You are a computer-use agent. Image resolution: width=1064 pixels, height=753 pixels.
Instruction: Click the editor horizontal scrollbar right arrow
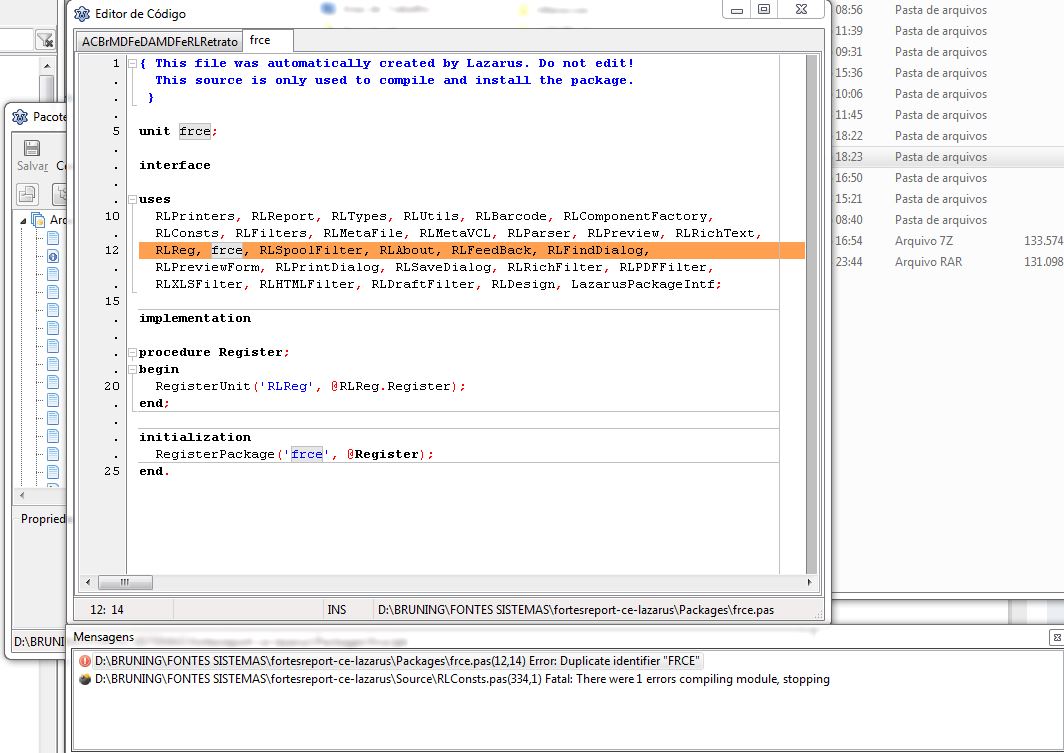tap(809, 582)
